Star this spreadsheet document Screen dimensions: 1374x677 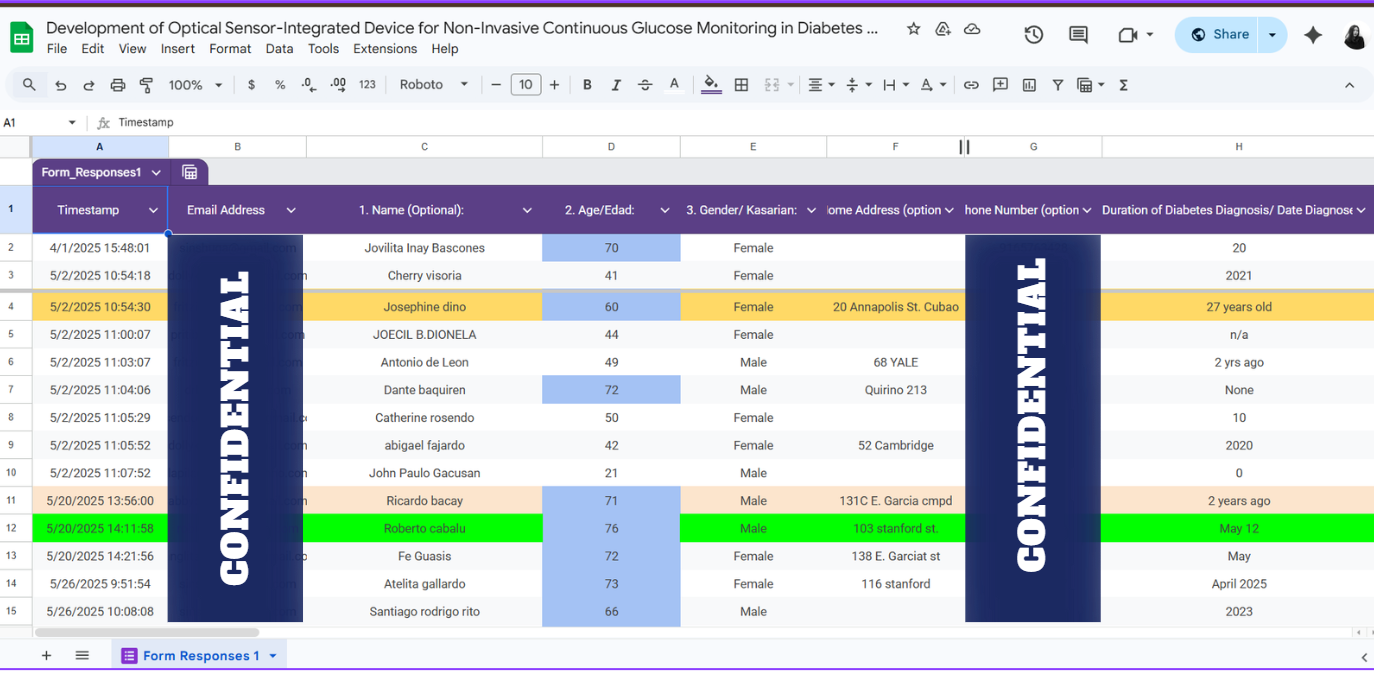913,29
